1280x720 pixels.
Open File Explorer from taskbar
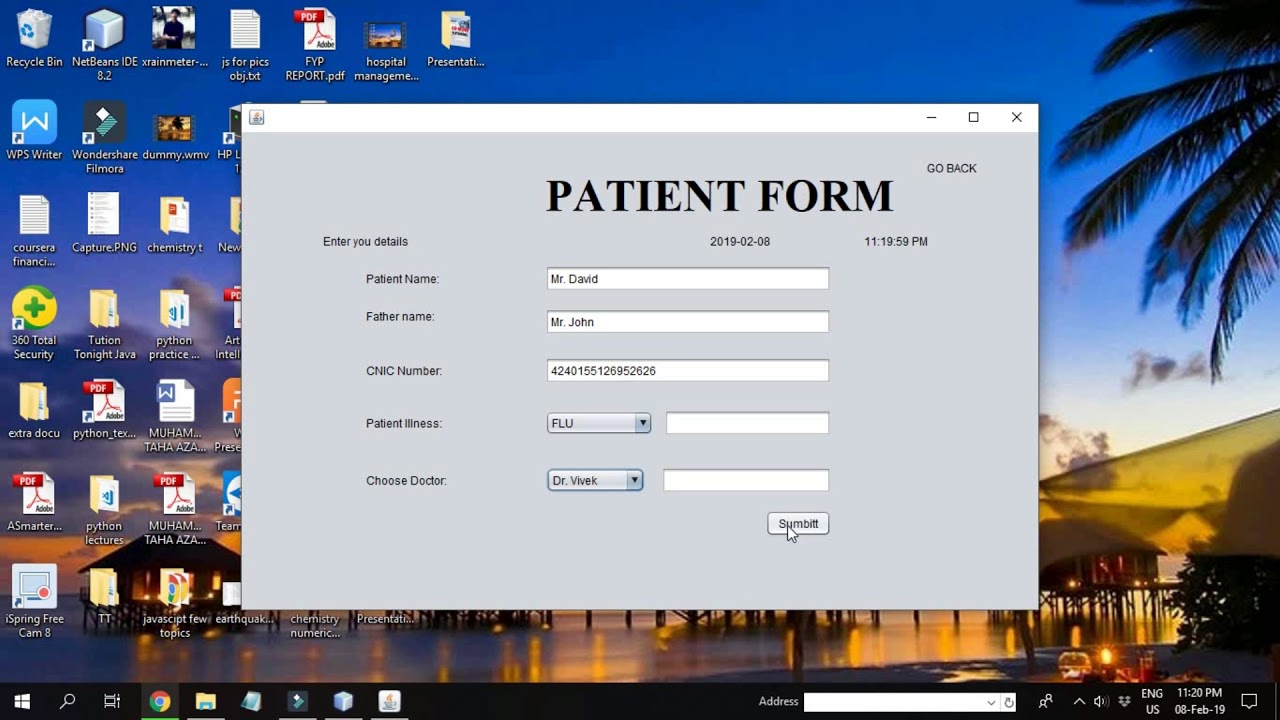pyautogui.click(x=205, y=702)
